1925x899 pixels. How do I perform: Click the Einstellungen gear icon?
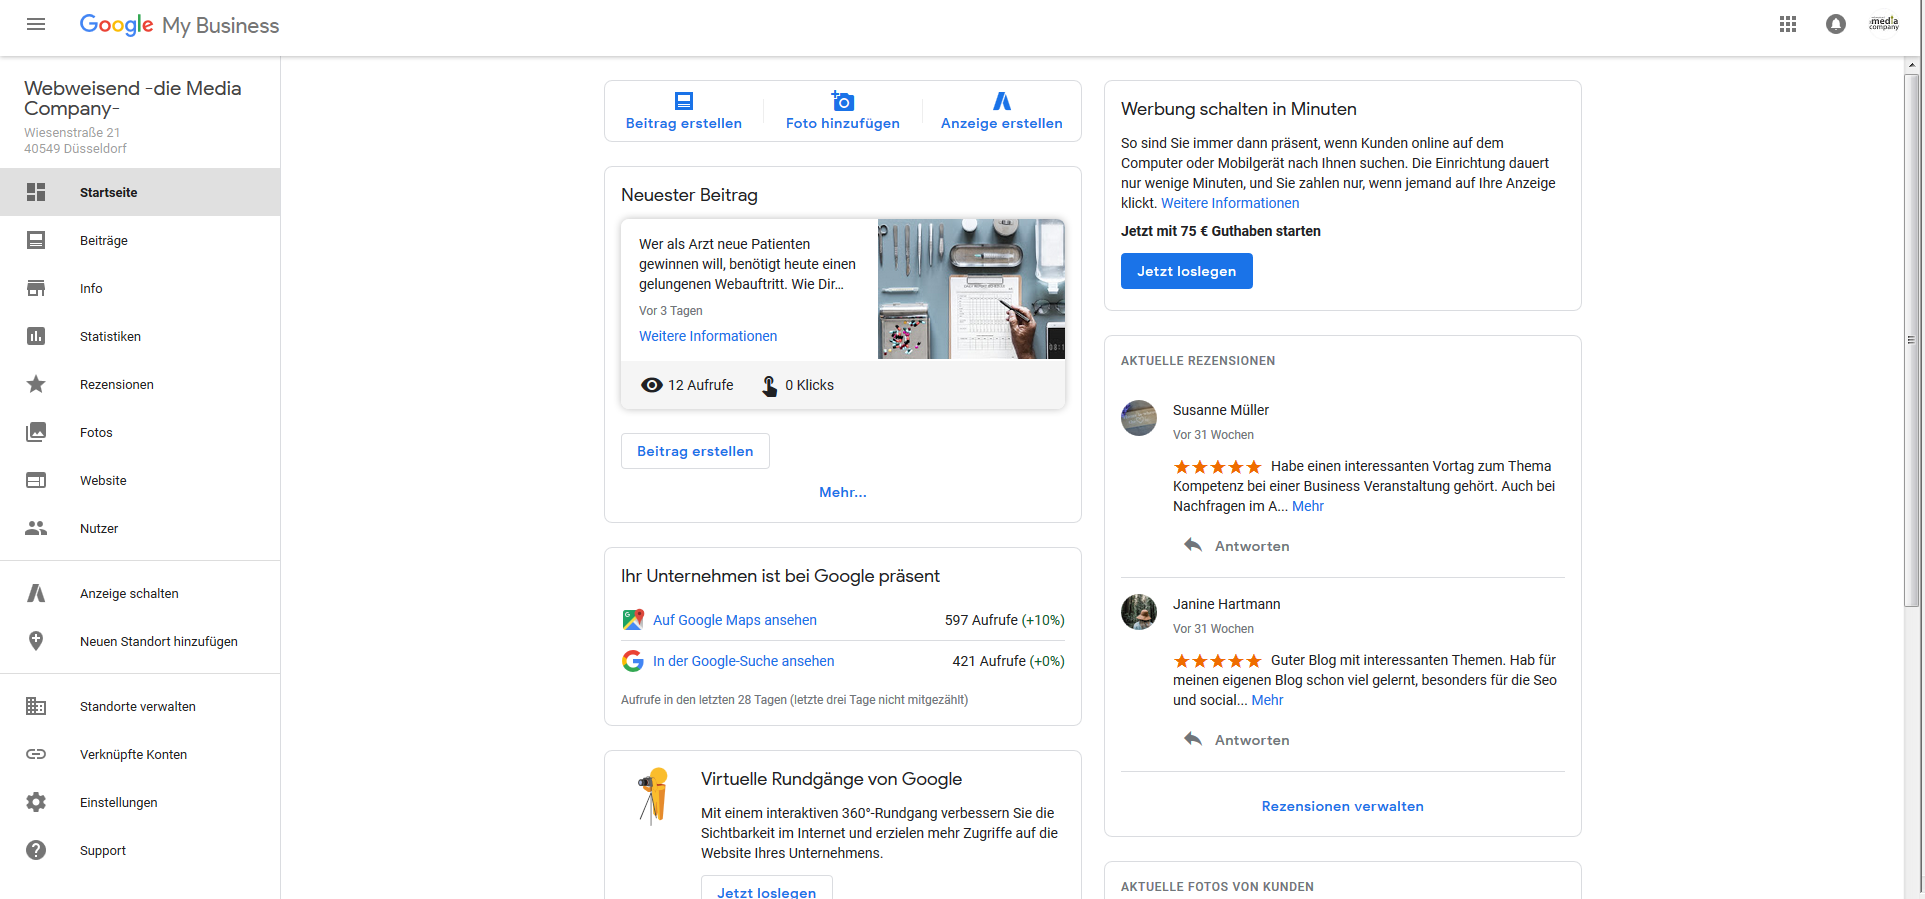coord(36,802)
